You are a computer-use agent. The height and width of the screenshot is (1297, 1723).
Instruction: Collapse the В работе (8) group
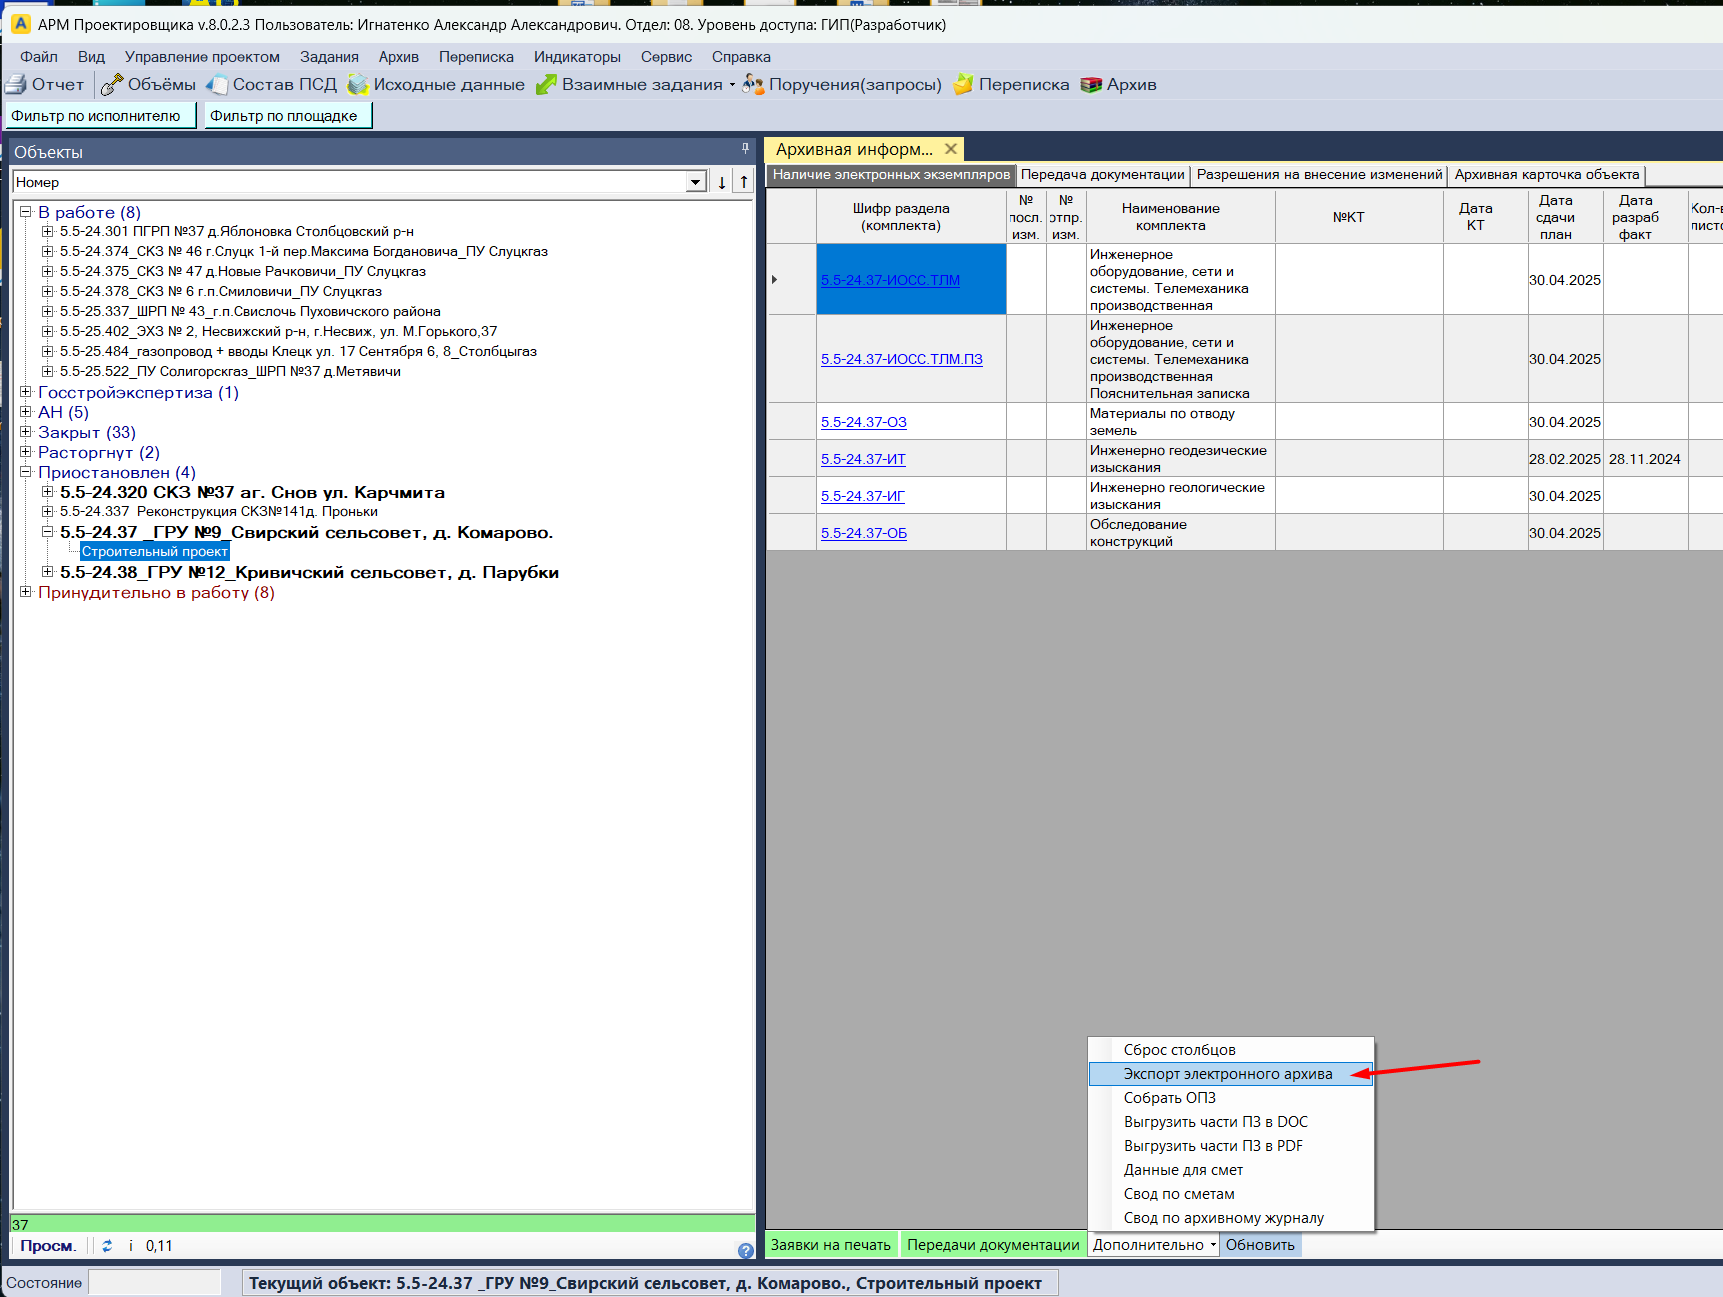pos(26,212)
